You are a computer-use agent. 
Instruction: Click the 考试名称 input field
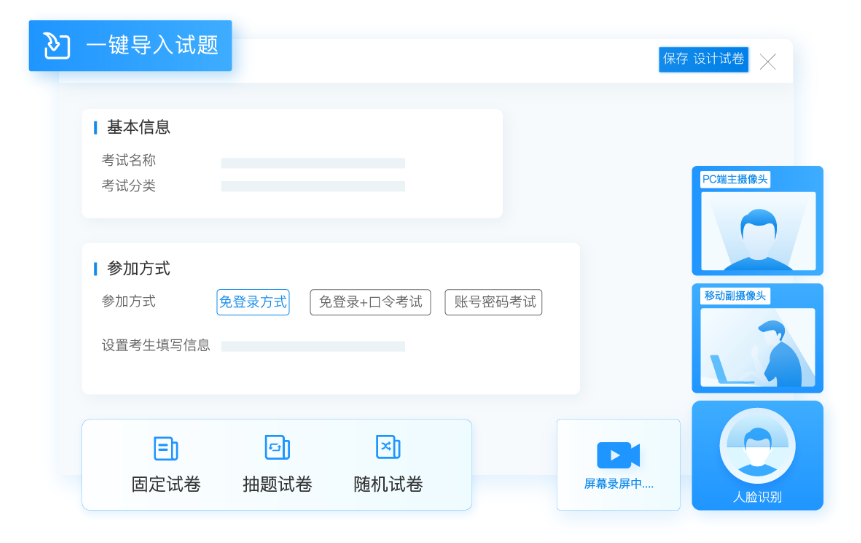pos(312,163)
